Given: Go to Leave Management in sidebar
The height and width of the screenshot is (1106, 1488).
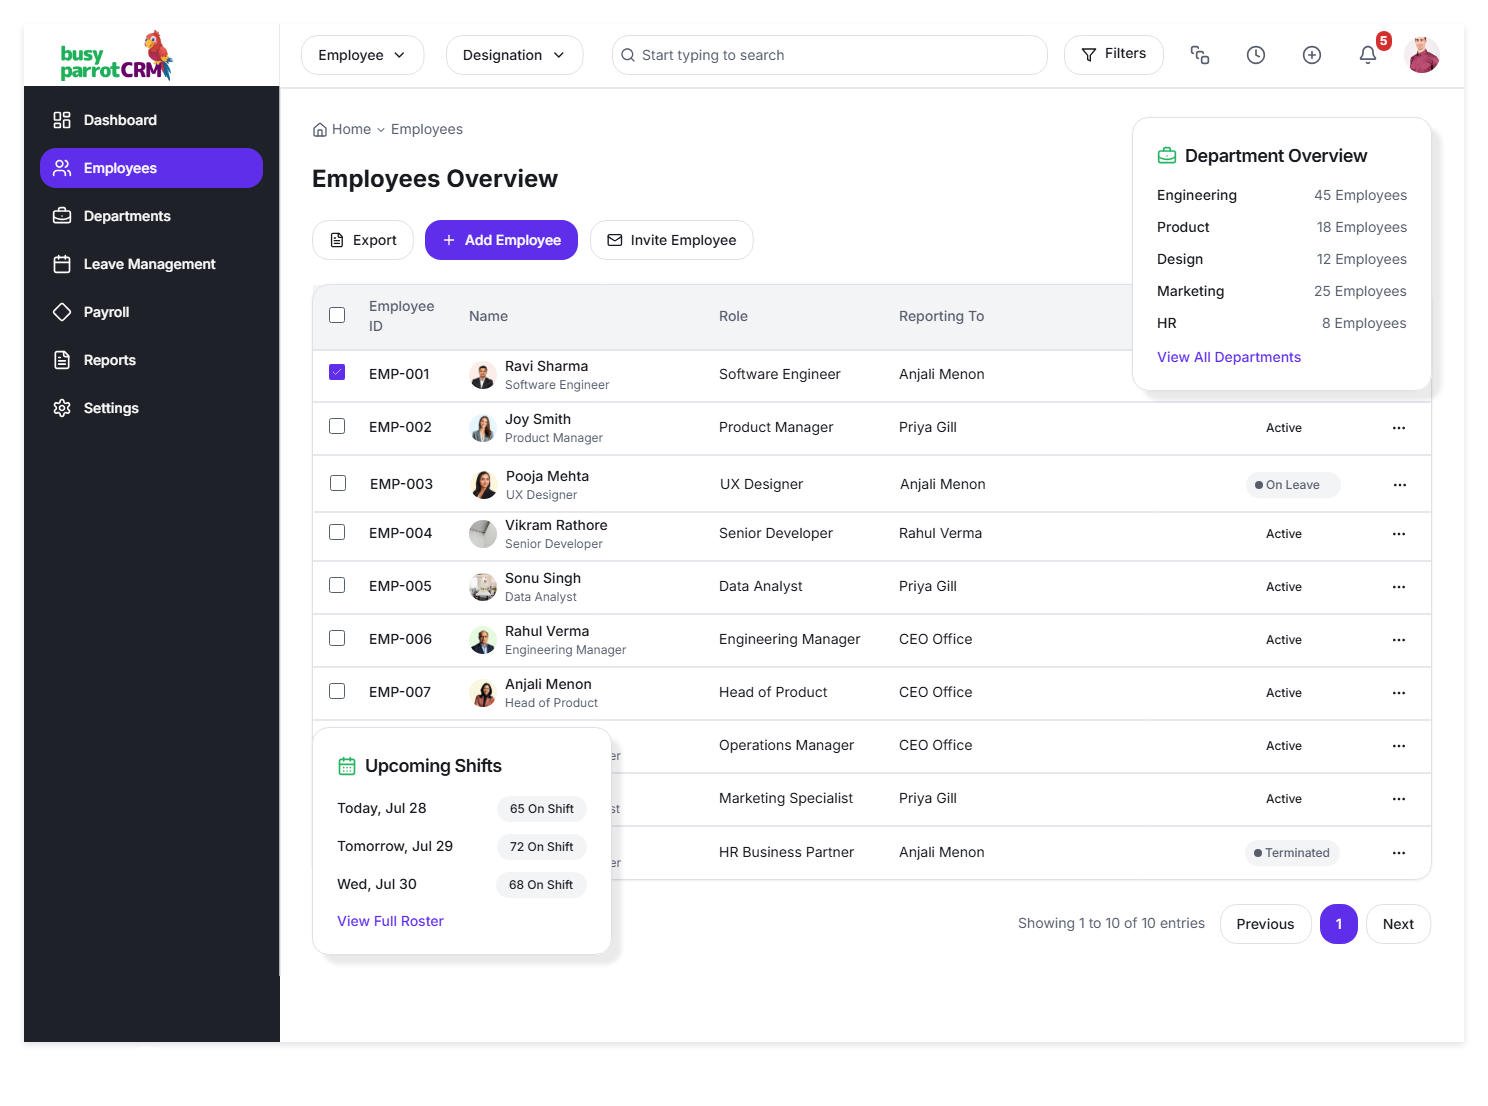Looking at the screenshot, I should pyautogui.click(x=149, y=264).
